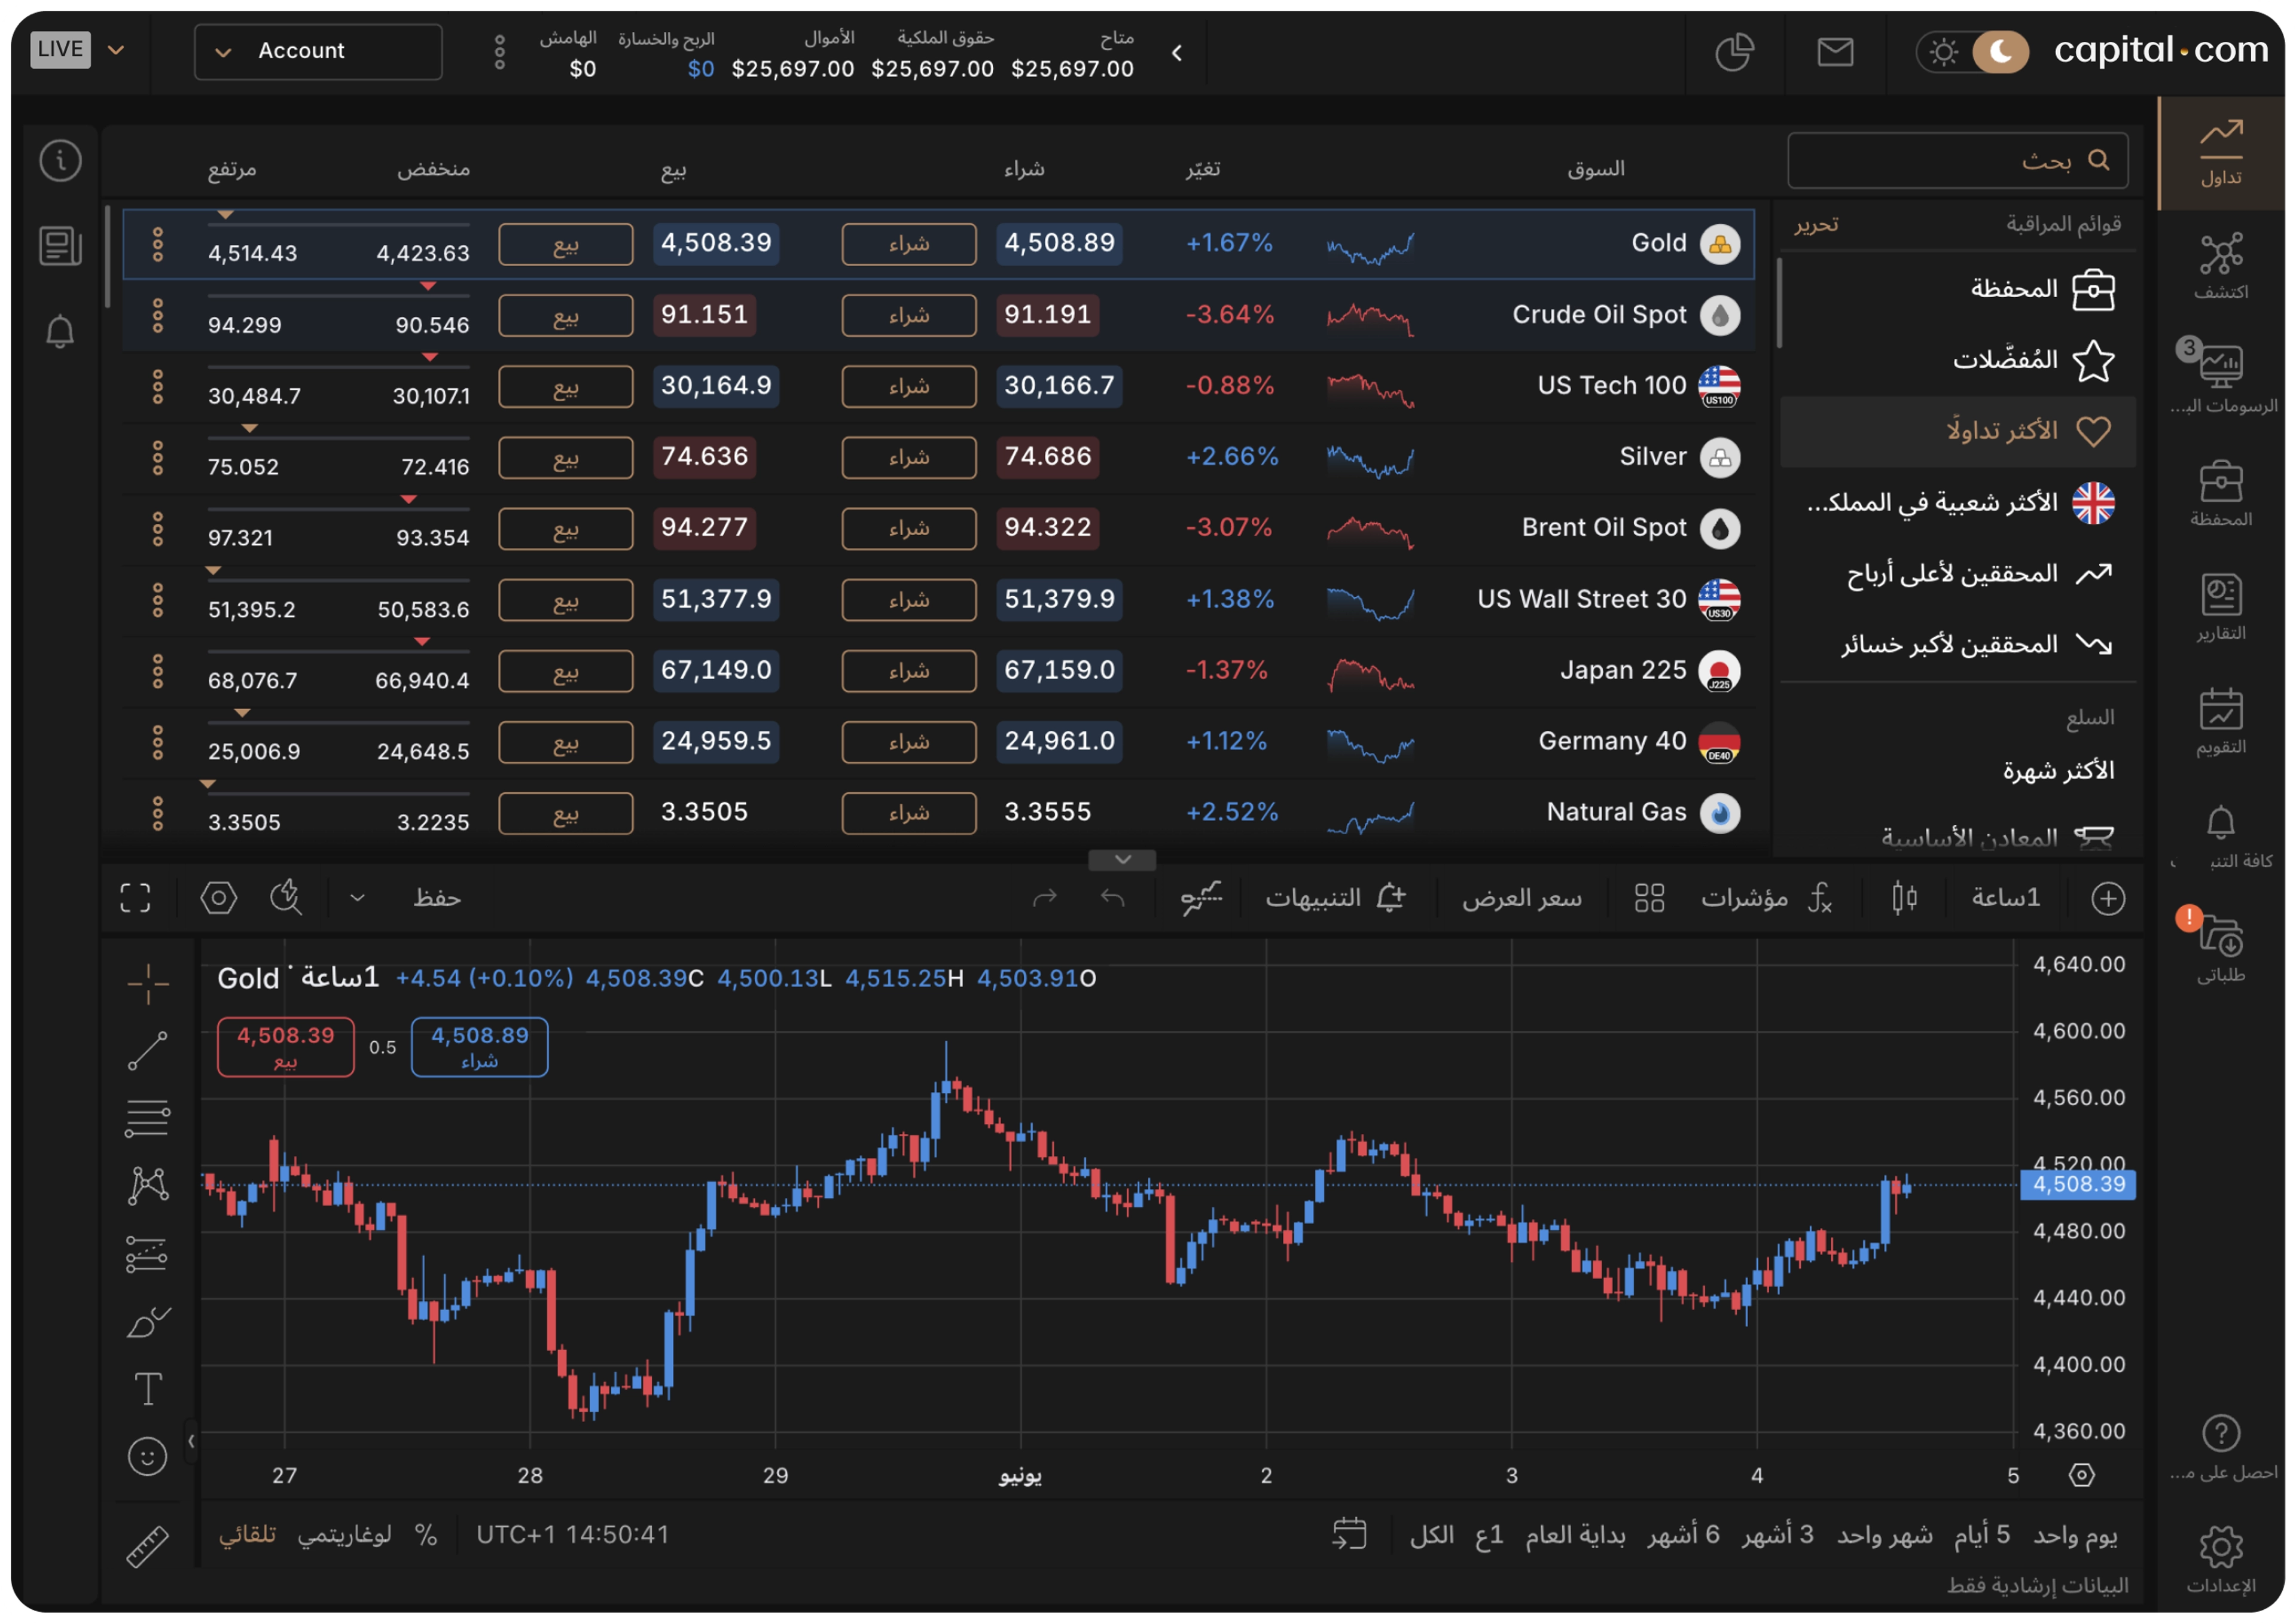
Task: Open the news feed icon
Action: tap(60, 246)
